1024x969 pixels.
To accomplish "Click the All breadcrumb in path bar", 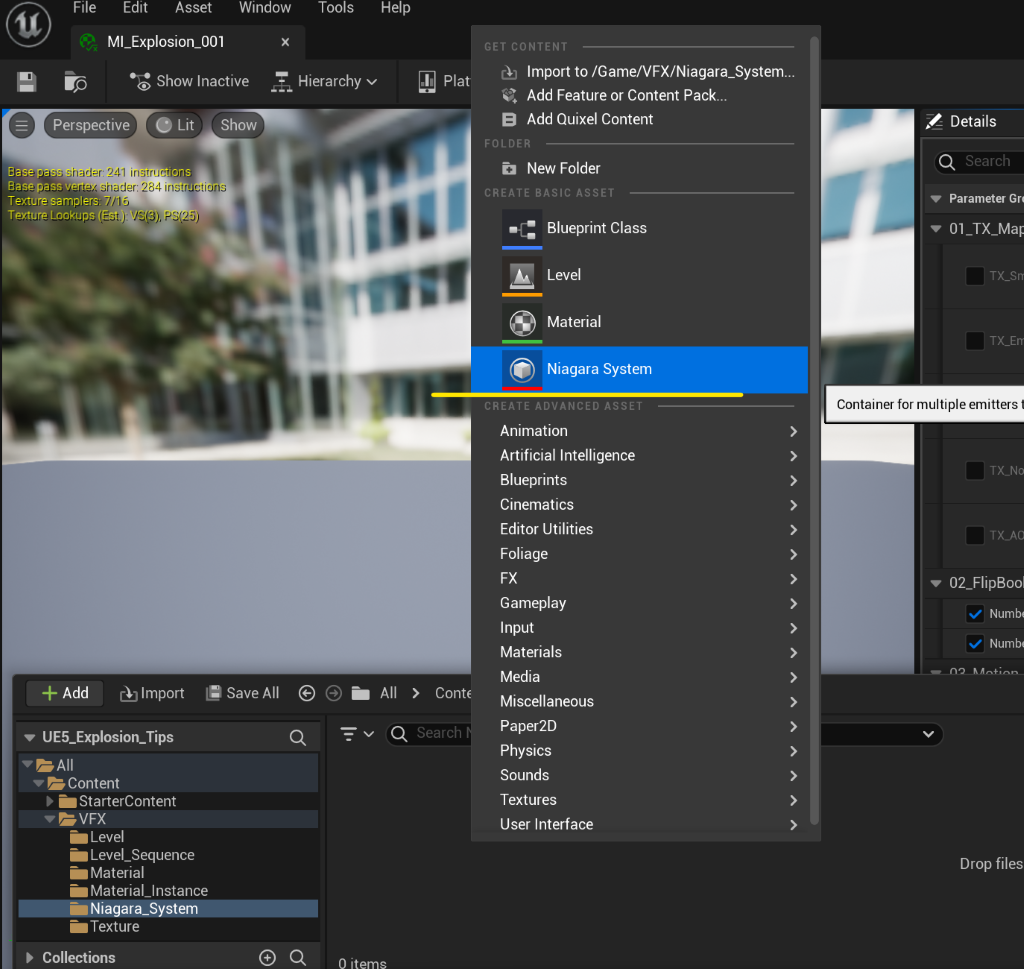I will click(x=389, y=693).
